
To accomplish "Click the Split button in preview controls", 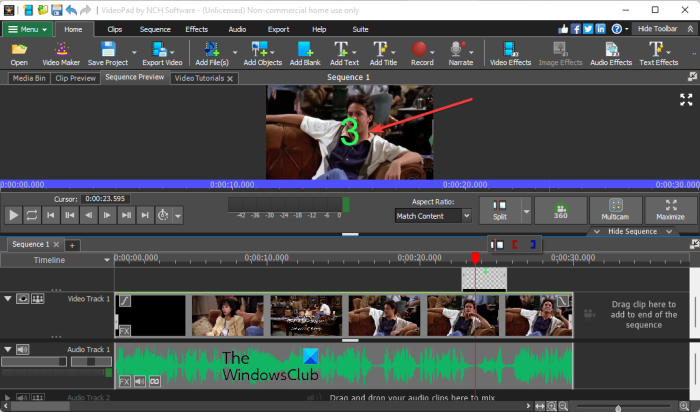I will coord(500,210).
